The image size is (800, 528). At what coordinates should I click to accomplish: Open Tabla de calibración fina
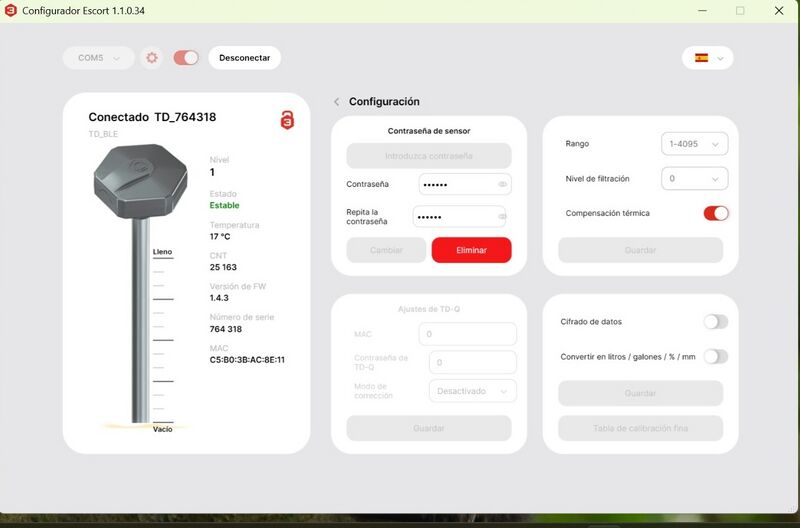[640, 428]
